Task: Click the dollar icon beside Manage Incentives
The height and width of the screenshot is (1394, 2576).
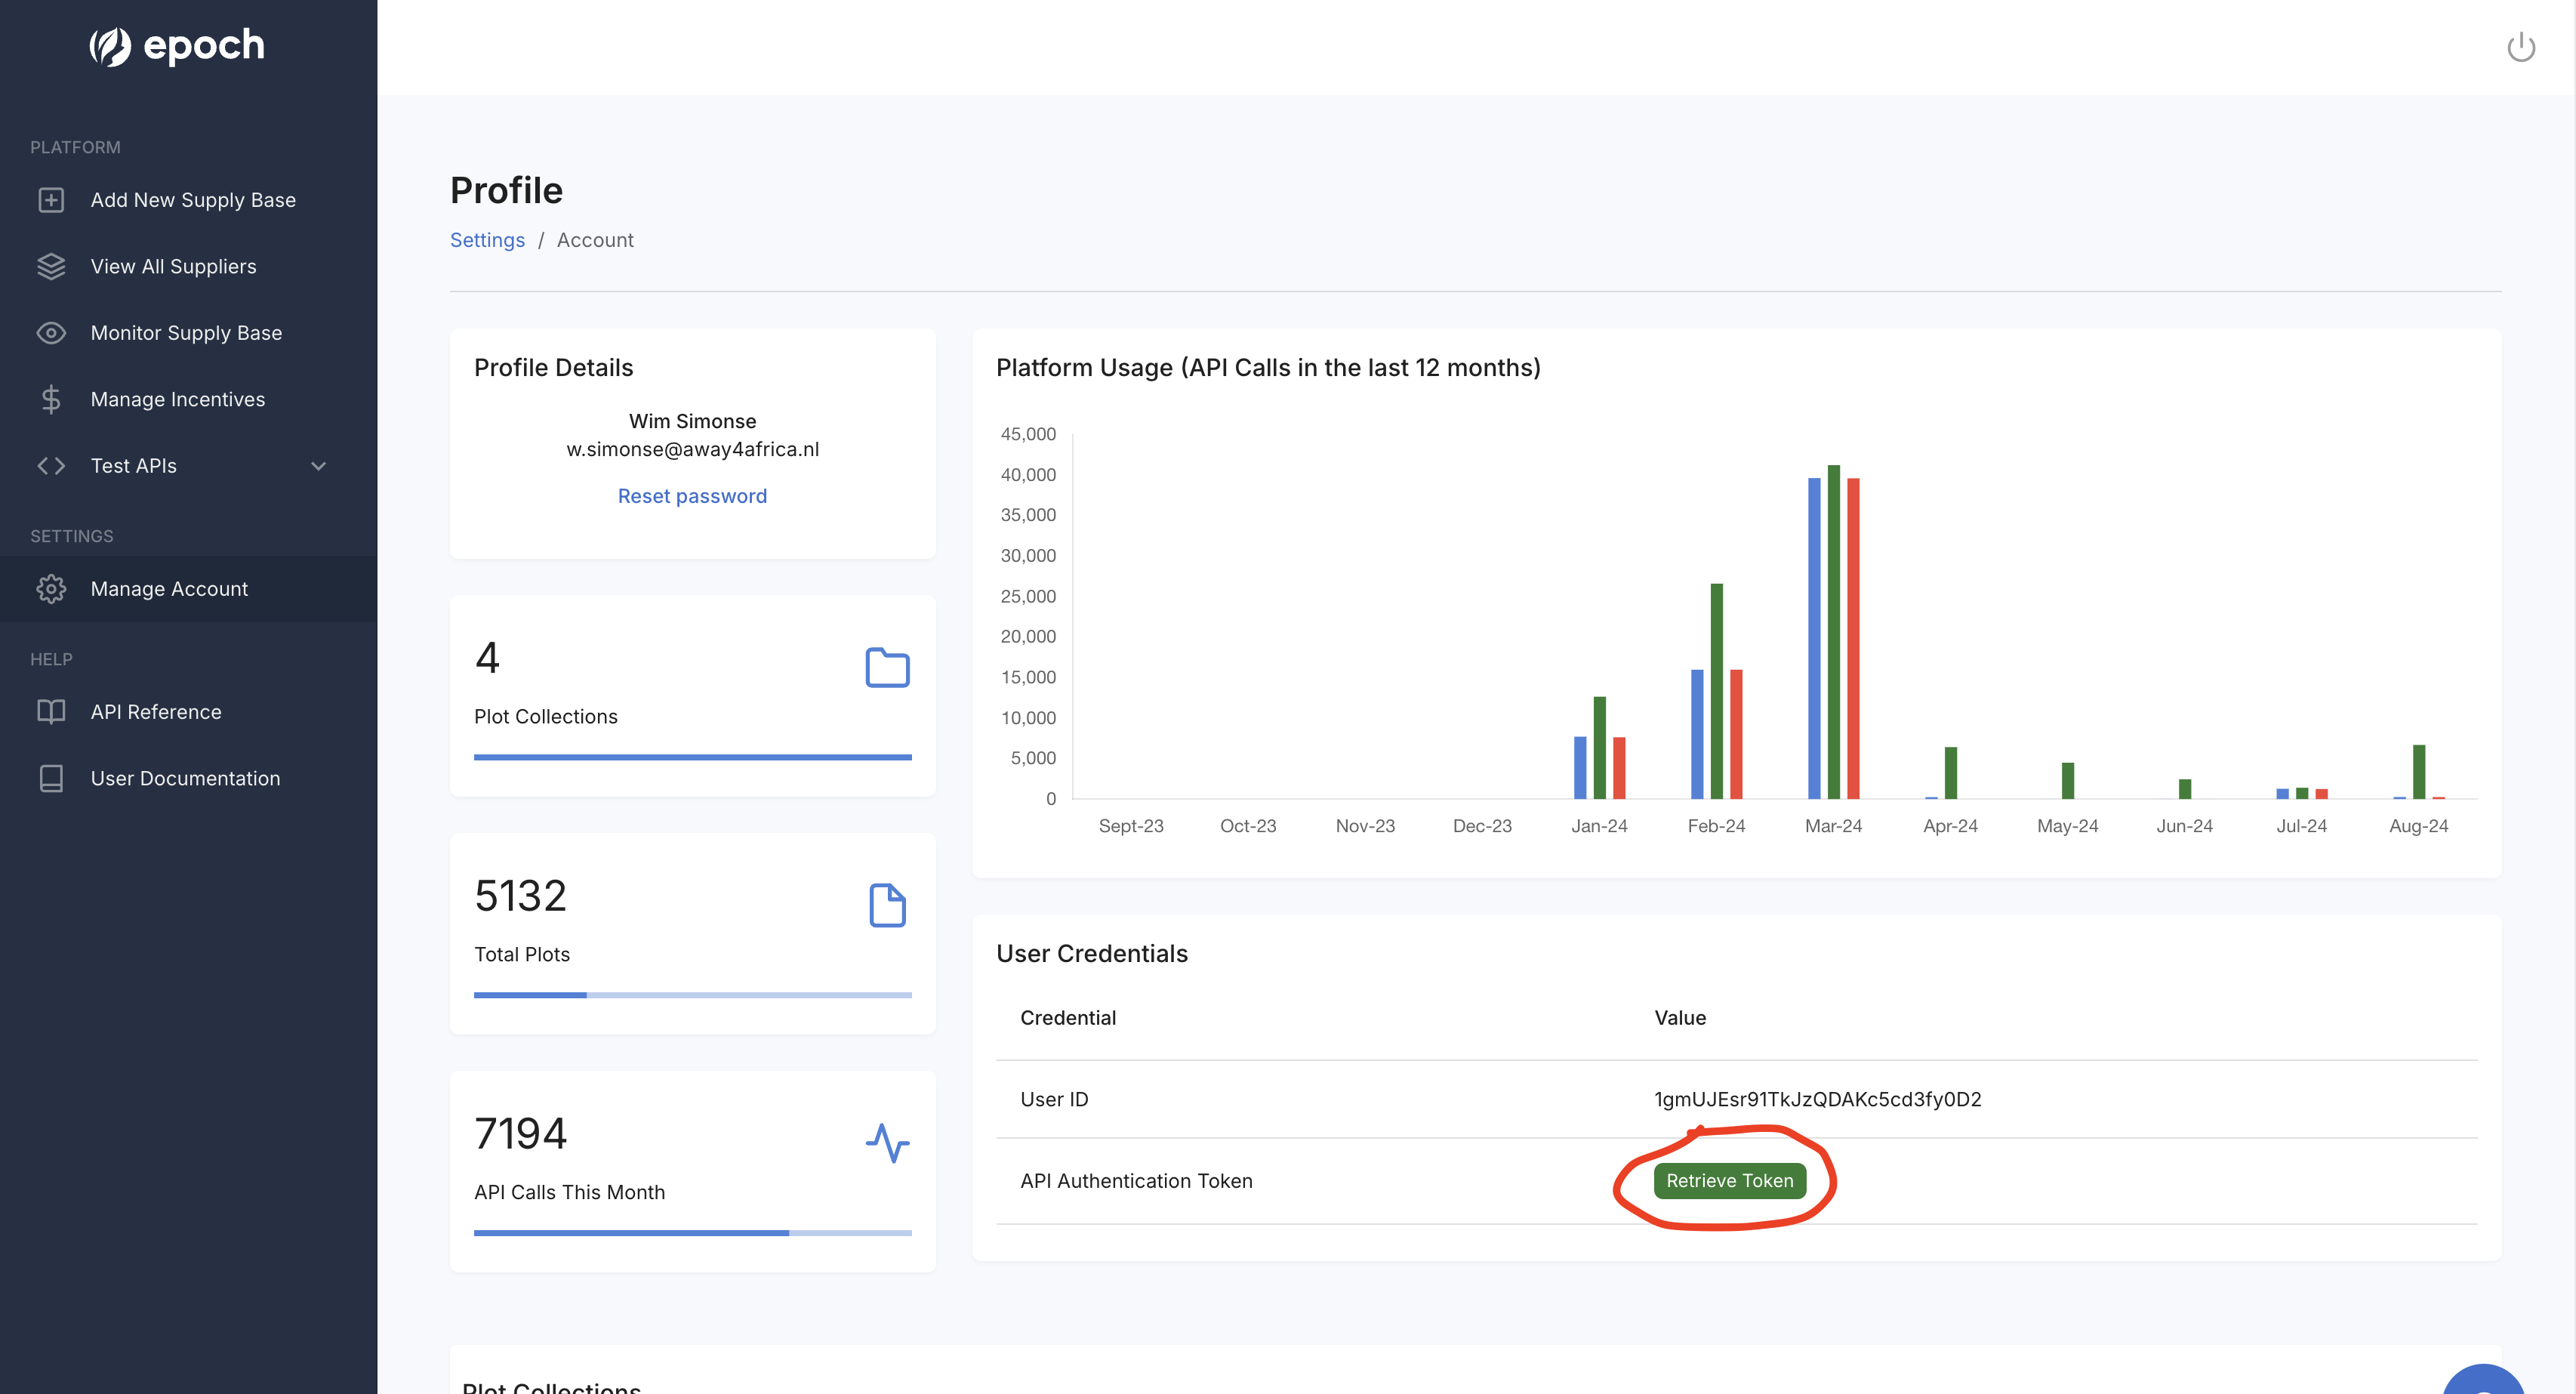Action: [x=51, y=399]
